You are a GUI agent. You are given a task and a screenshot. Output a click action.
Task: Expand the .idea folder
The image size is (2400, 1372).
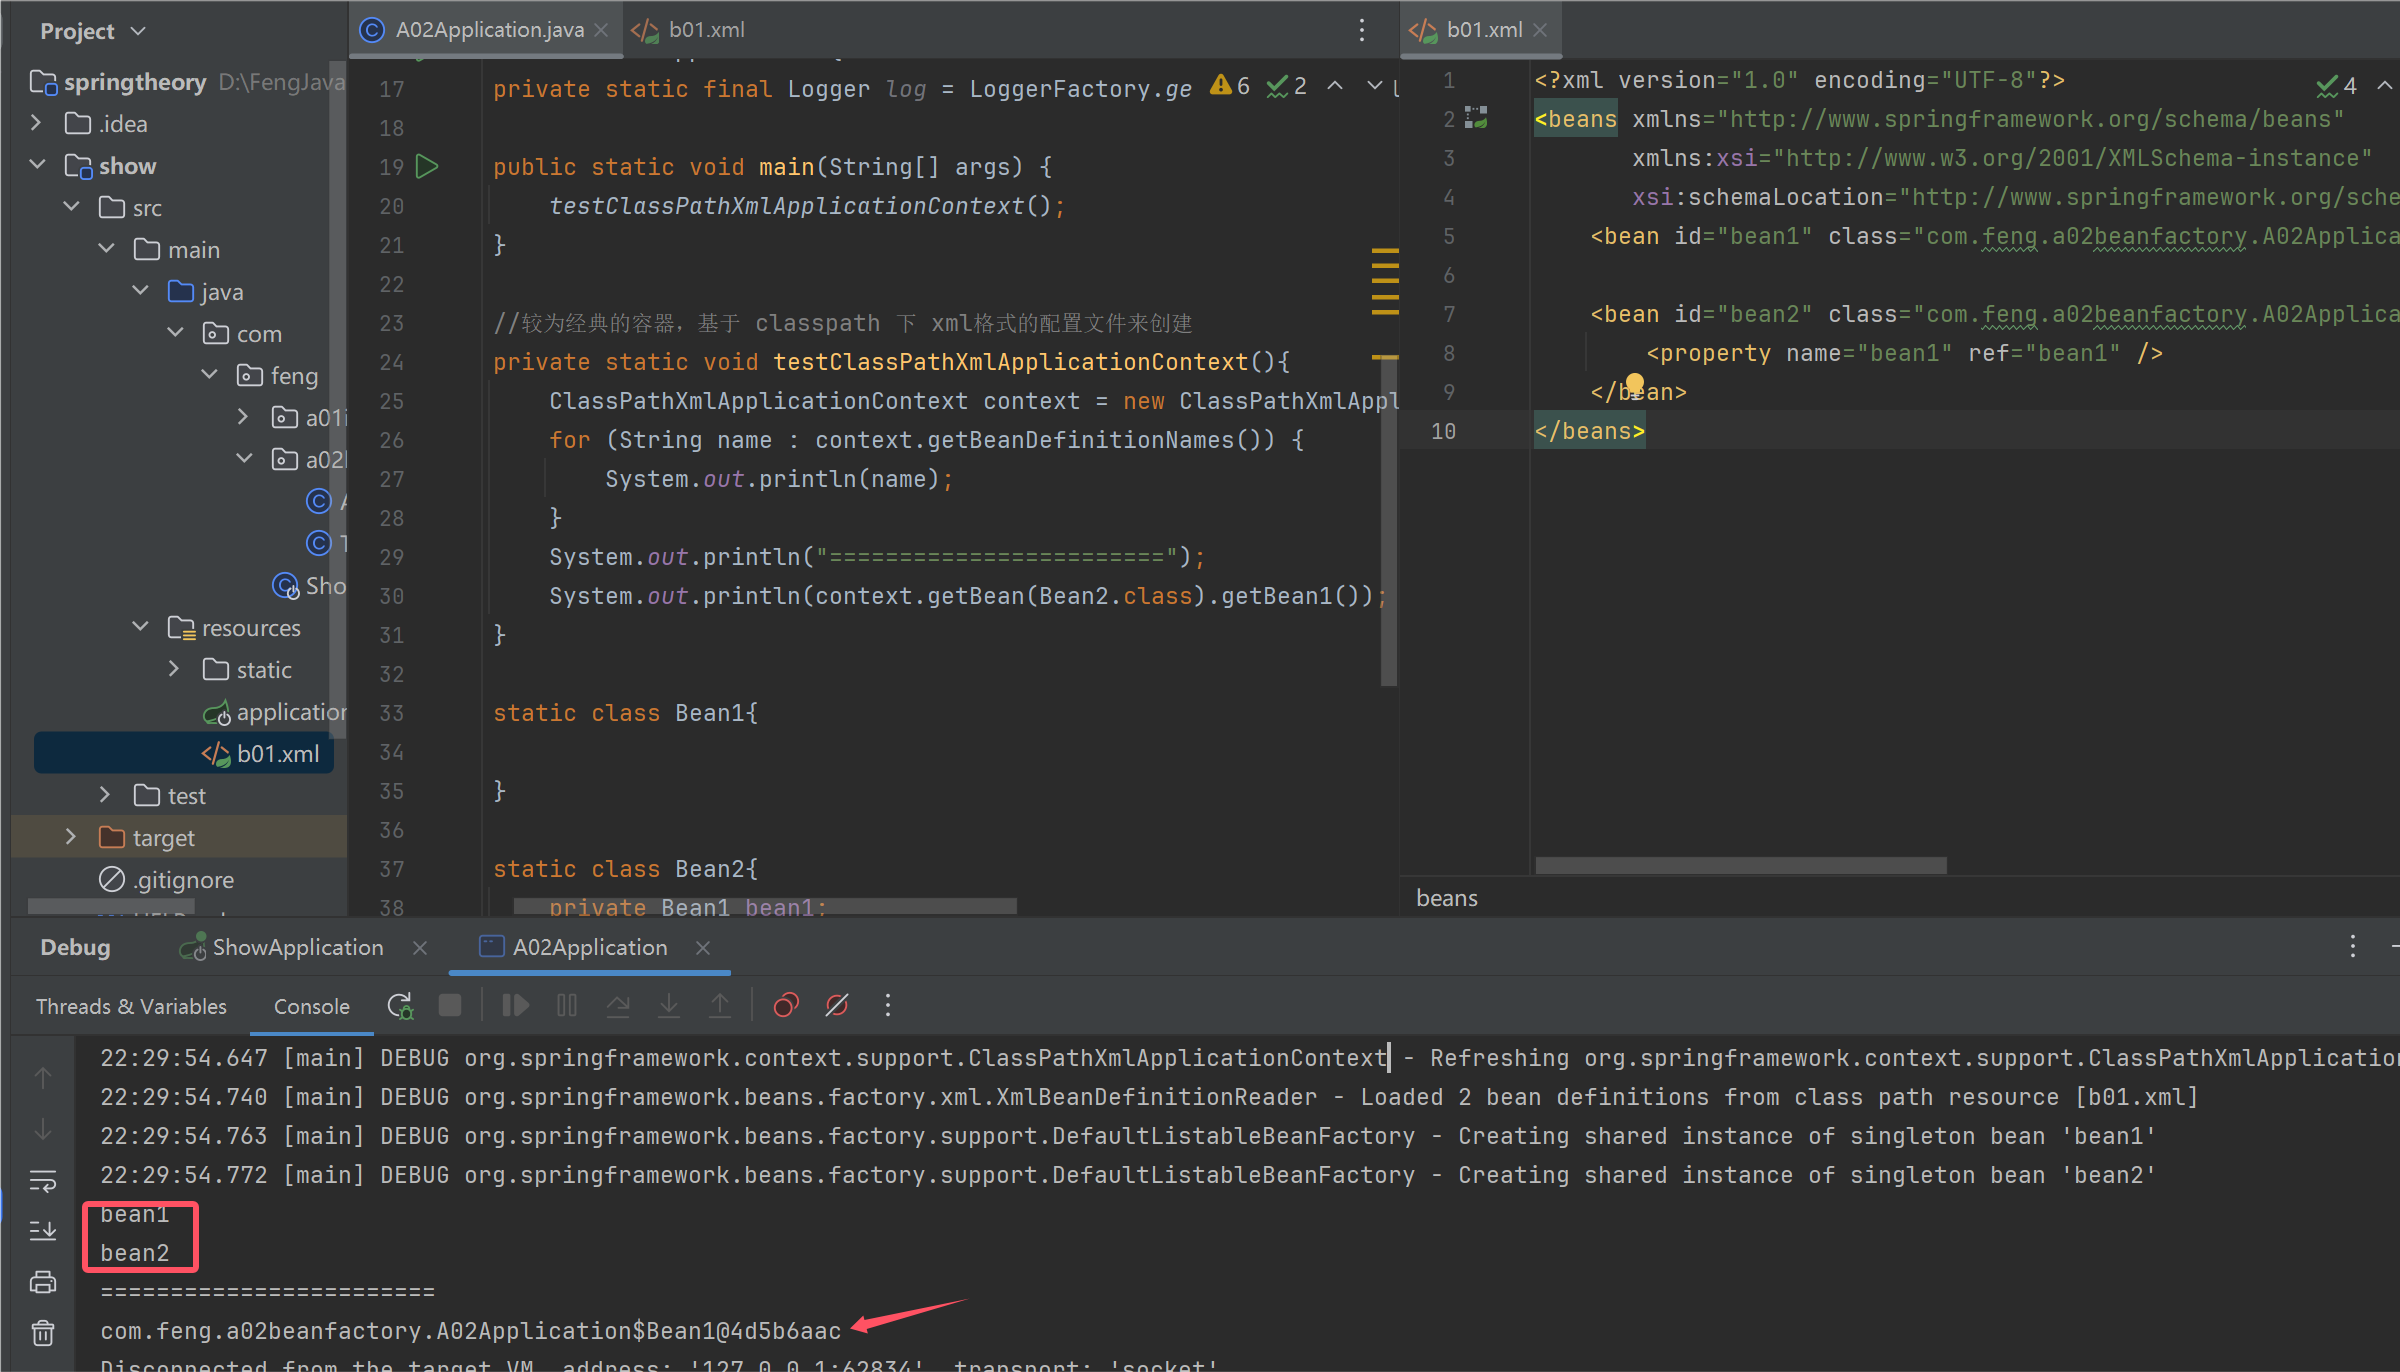(x=37, y=123)
